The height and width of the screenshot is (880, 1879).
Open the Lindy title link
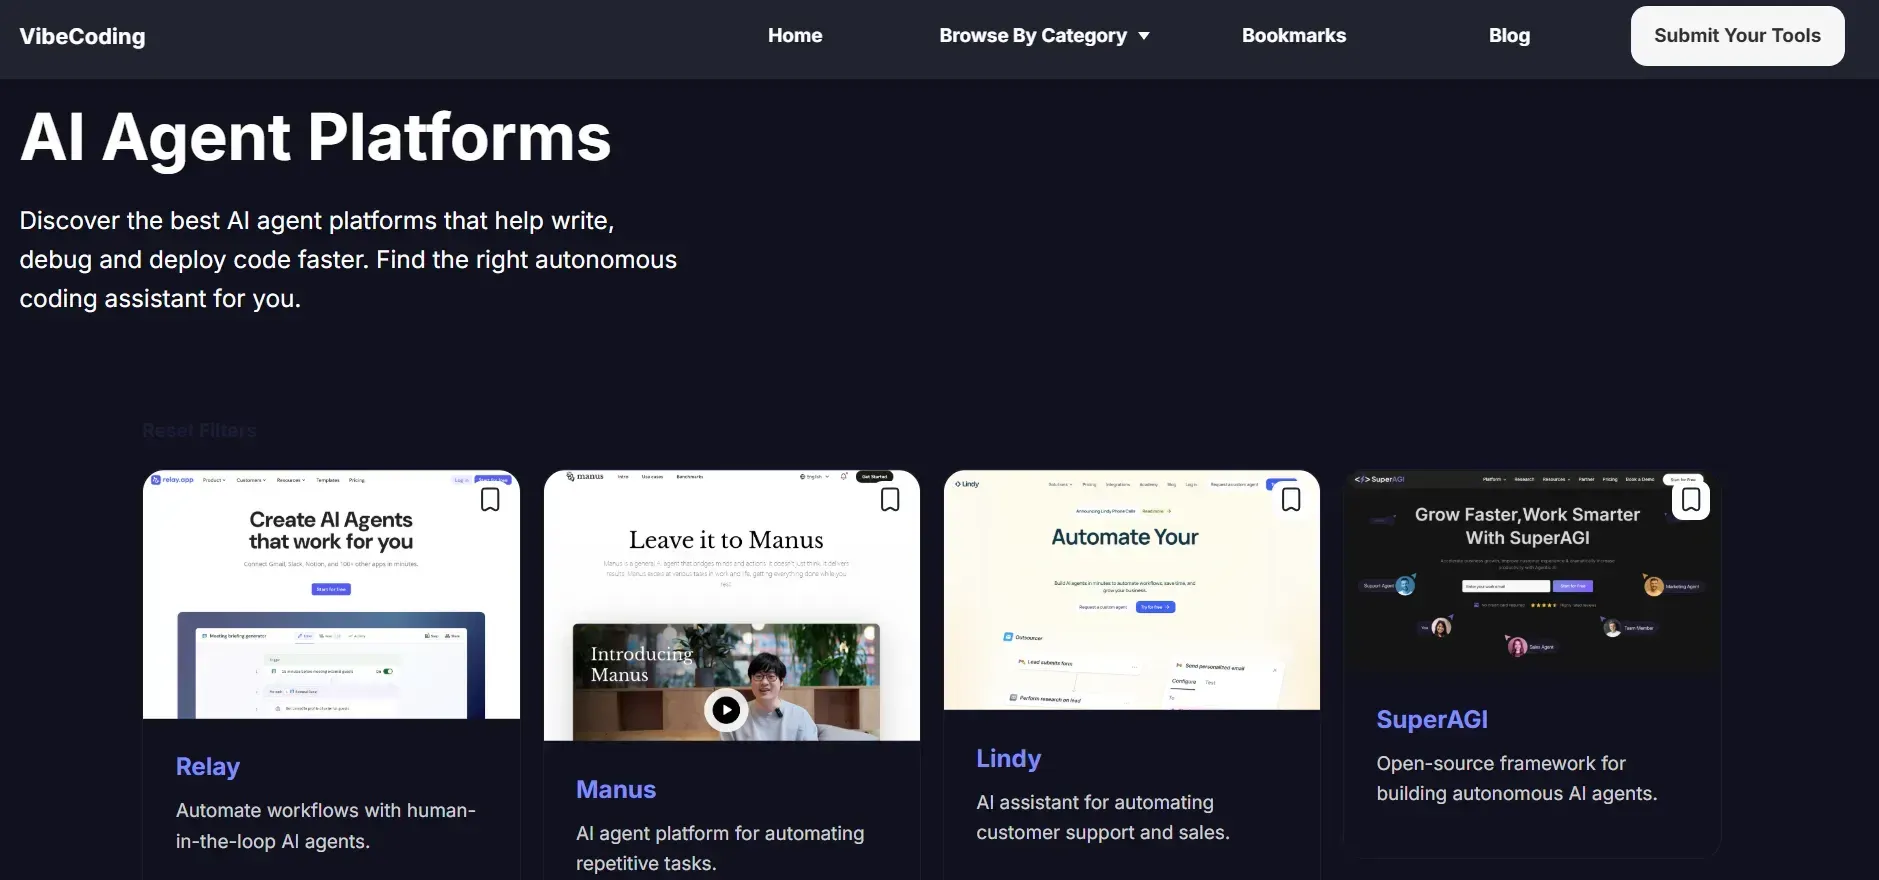[x=1008, y=759]
